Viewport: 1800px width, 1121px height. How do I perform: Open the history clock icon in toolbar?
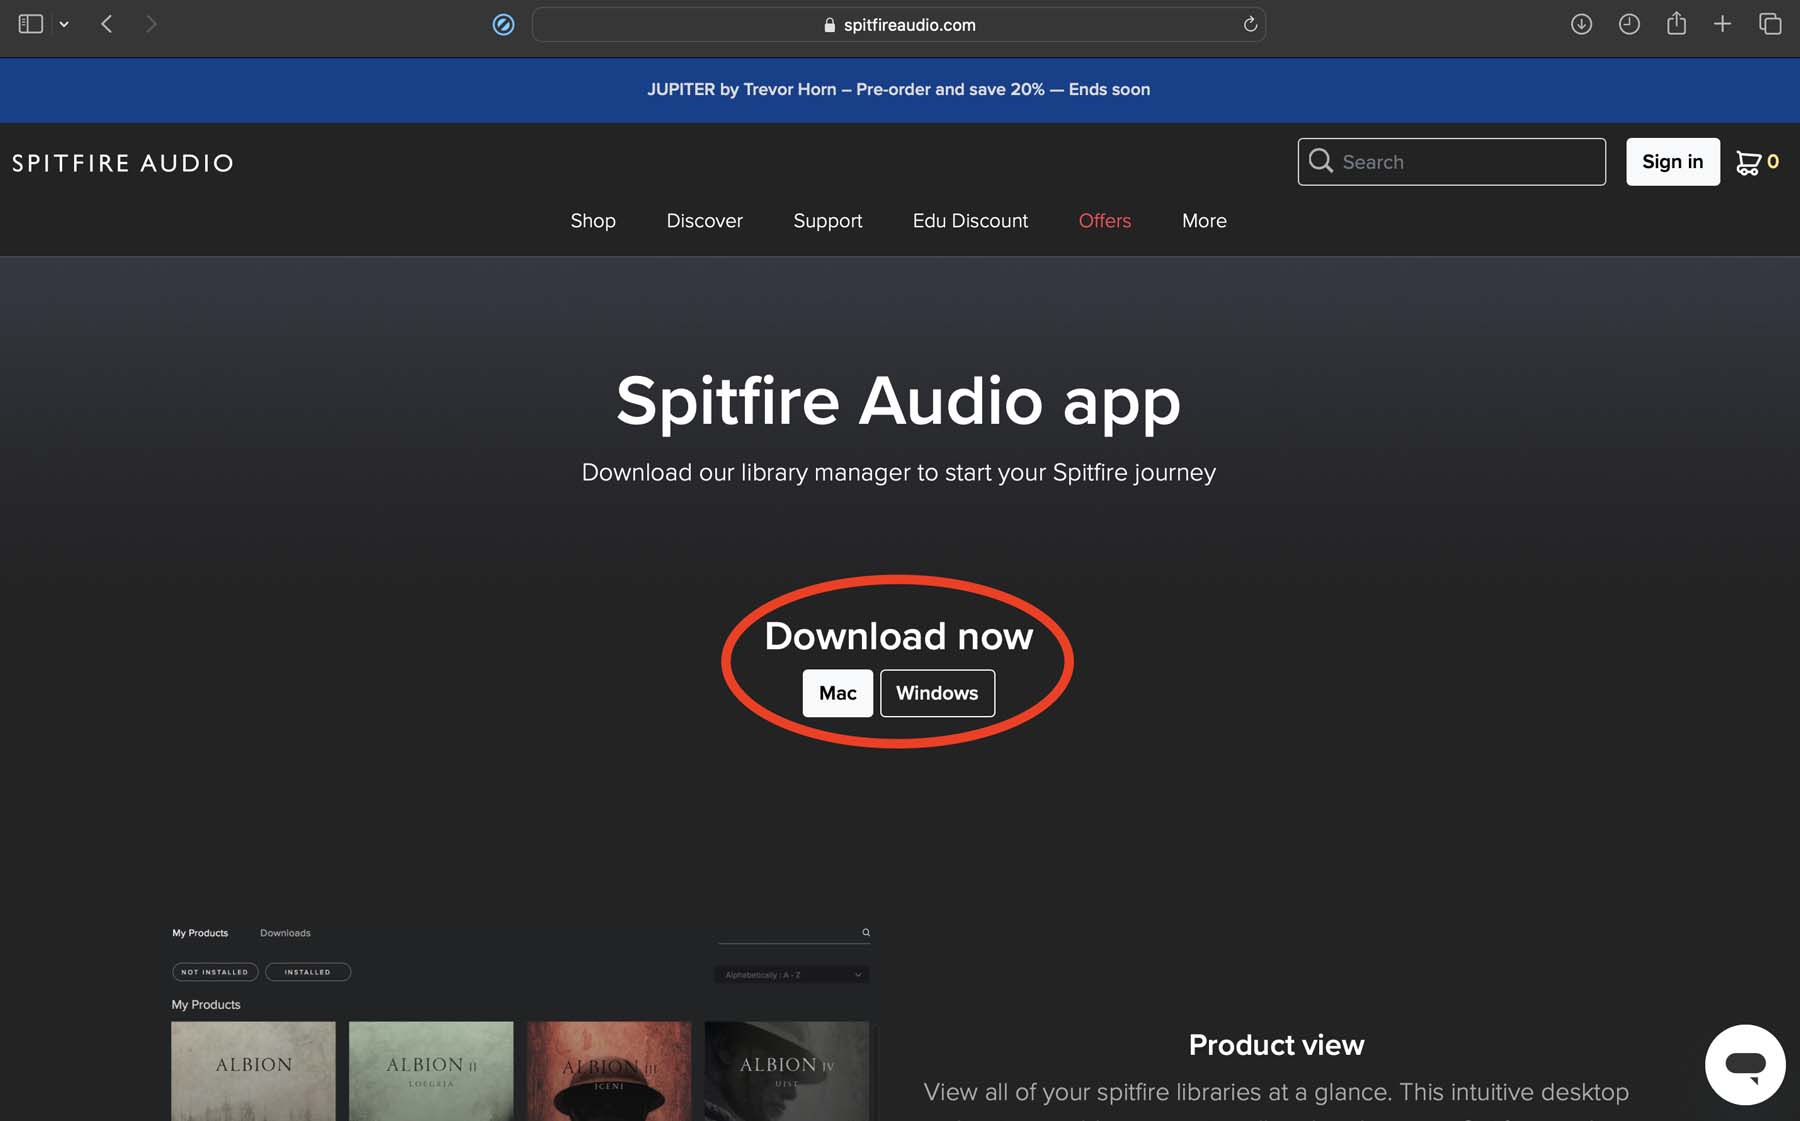1629,24
